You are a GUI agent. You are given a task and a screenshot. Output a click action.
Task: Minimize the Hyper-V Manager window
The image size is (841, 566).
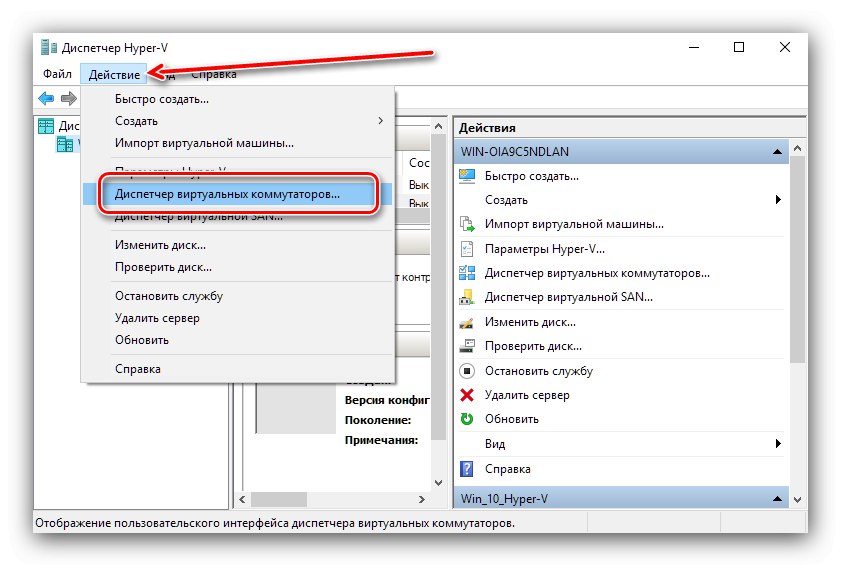pos(694,47)
